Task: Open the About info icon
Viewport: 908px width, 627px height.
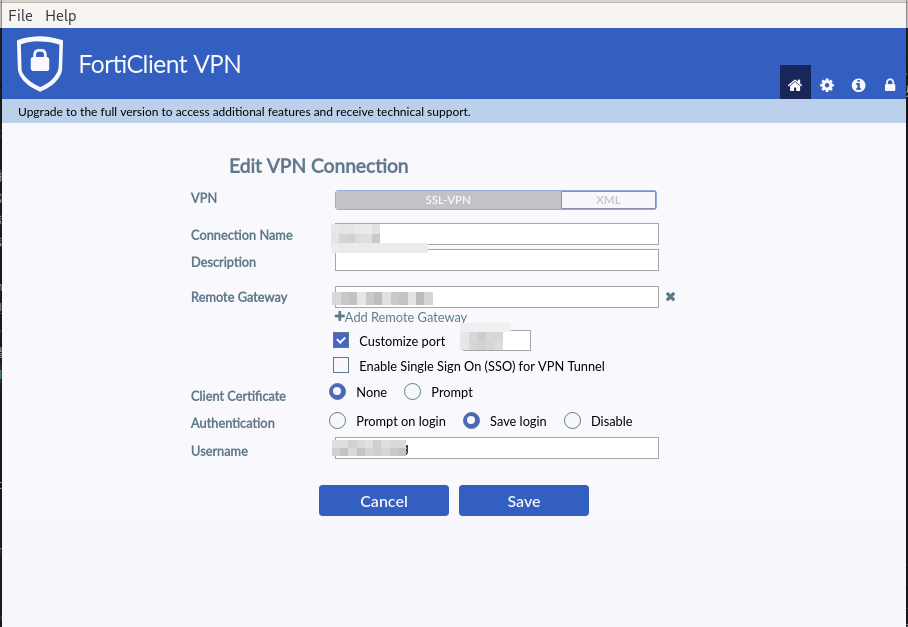Action: 858,86
